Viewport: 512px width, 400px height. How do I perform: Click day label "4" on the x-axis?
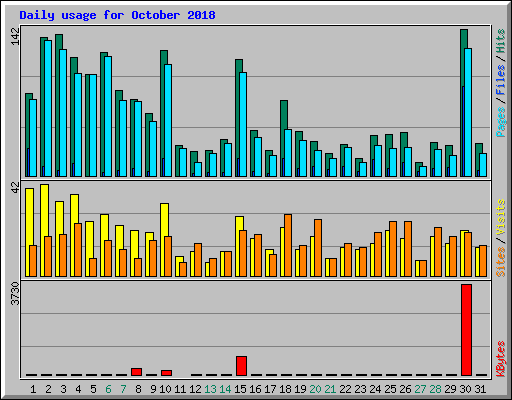click(78, 389)
